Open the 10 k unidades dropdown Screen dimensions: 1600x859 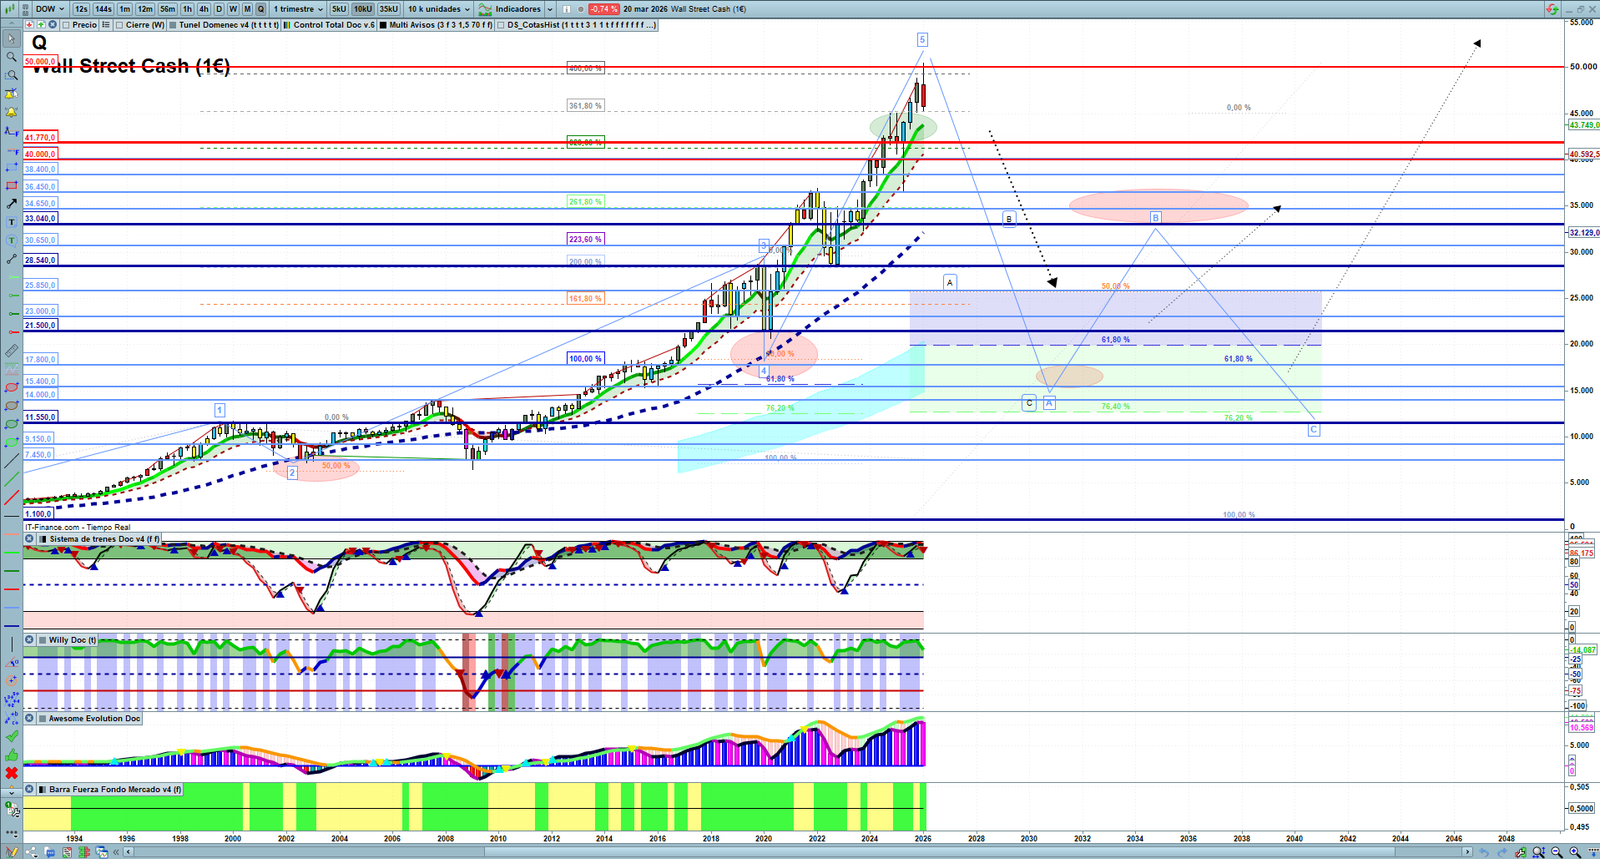coord(438,9)
